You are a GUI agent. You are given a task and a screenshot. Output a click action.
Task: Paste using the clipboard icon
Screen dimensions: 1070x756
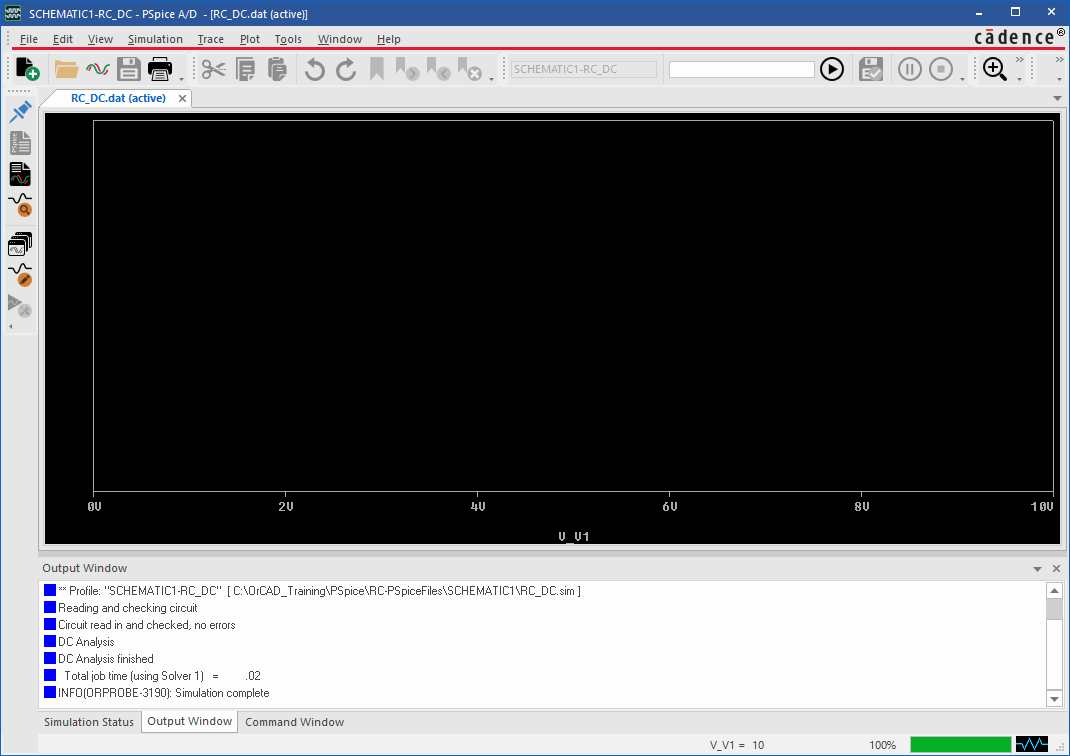[276, 69]
